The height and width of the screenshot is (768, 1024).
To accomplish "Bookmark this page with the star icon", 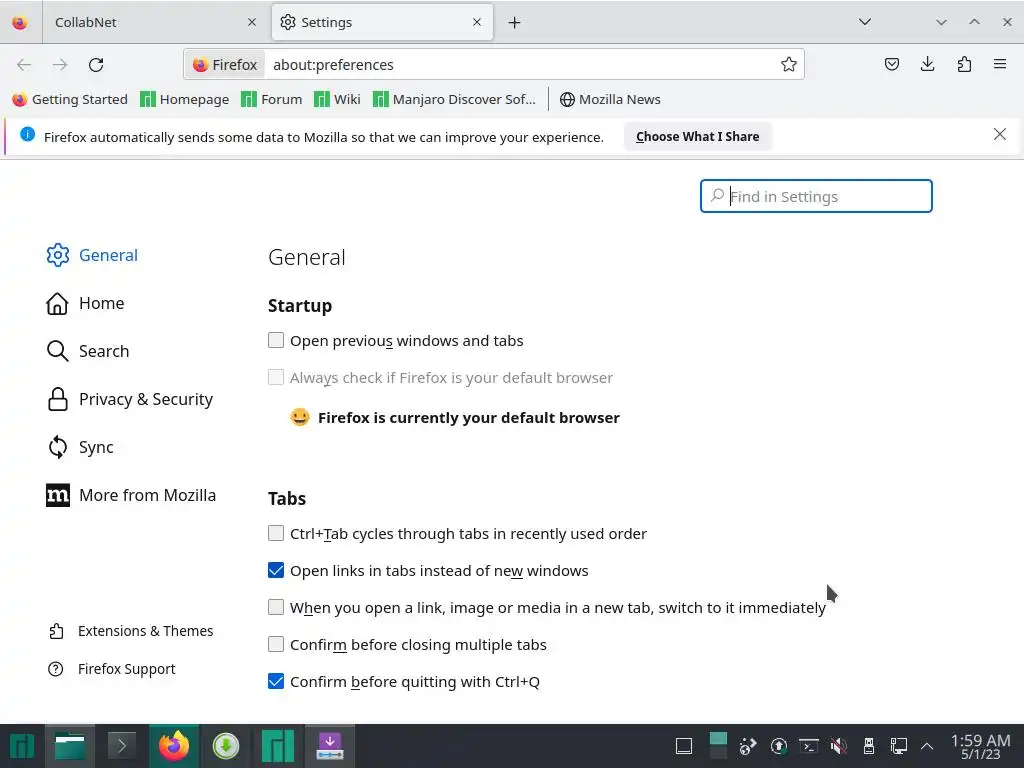I will click(x=788, y=64).
